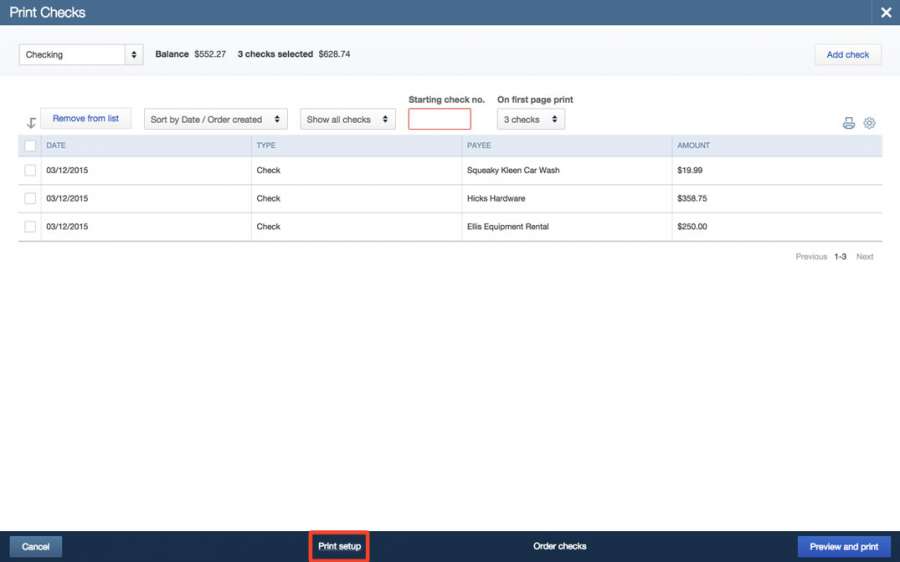Screen dimensions: 900x562
Task: Open the Checking account dropdown
Action: point(80,55)
